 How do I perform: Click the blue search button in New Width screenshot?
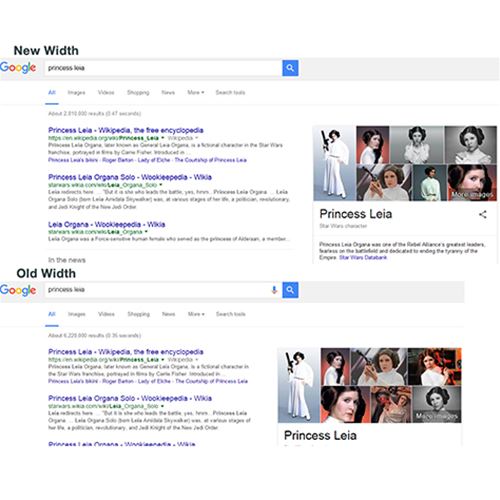pyautogui.click(x=290, y=68)
